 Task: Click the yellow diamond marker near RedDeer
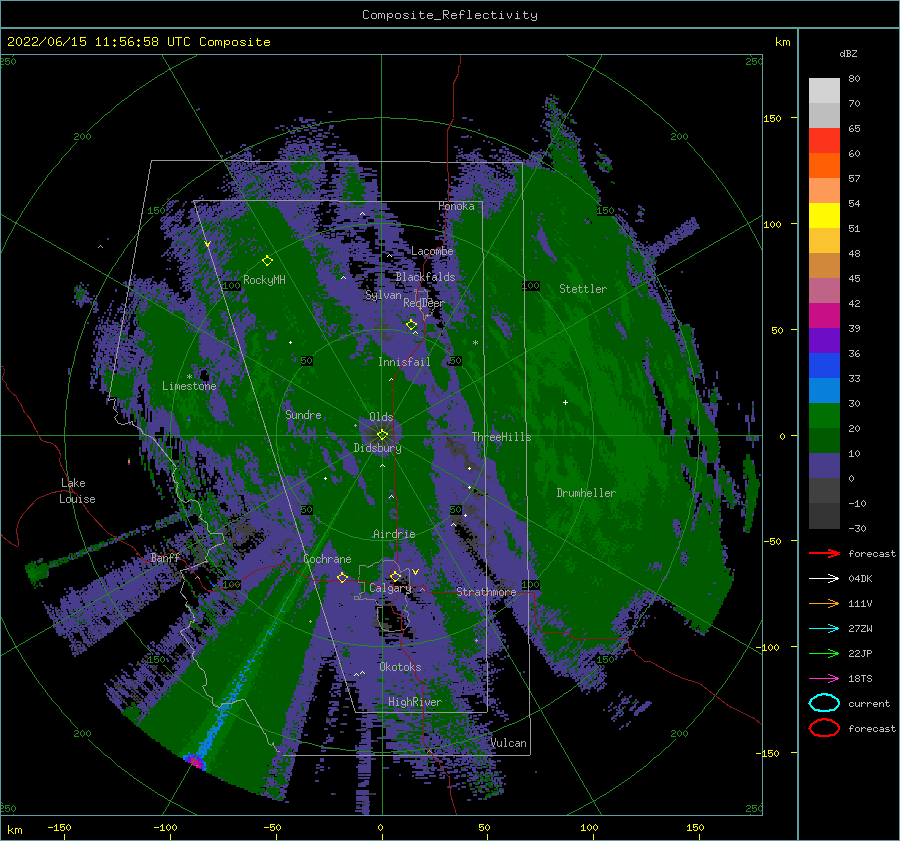[x=411, y=325]
